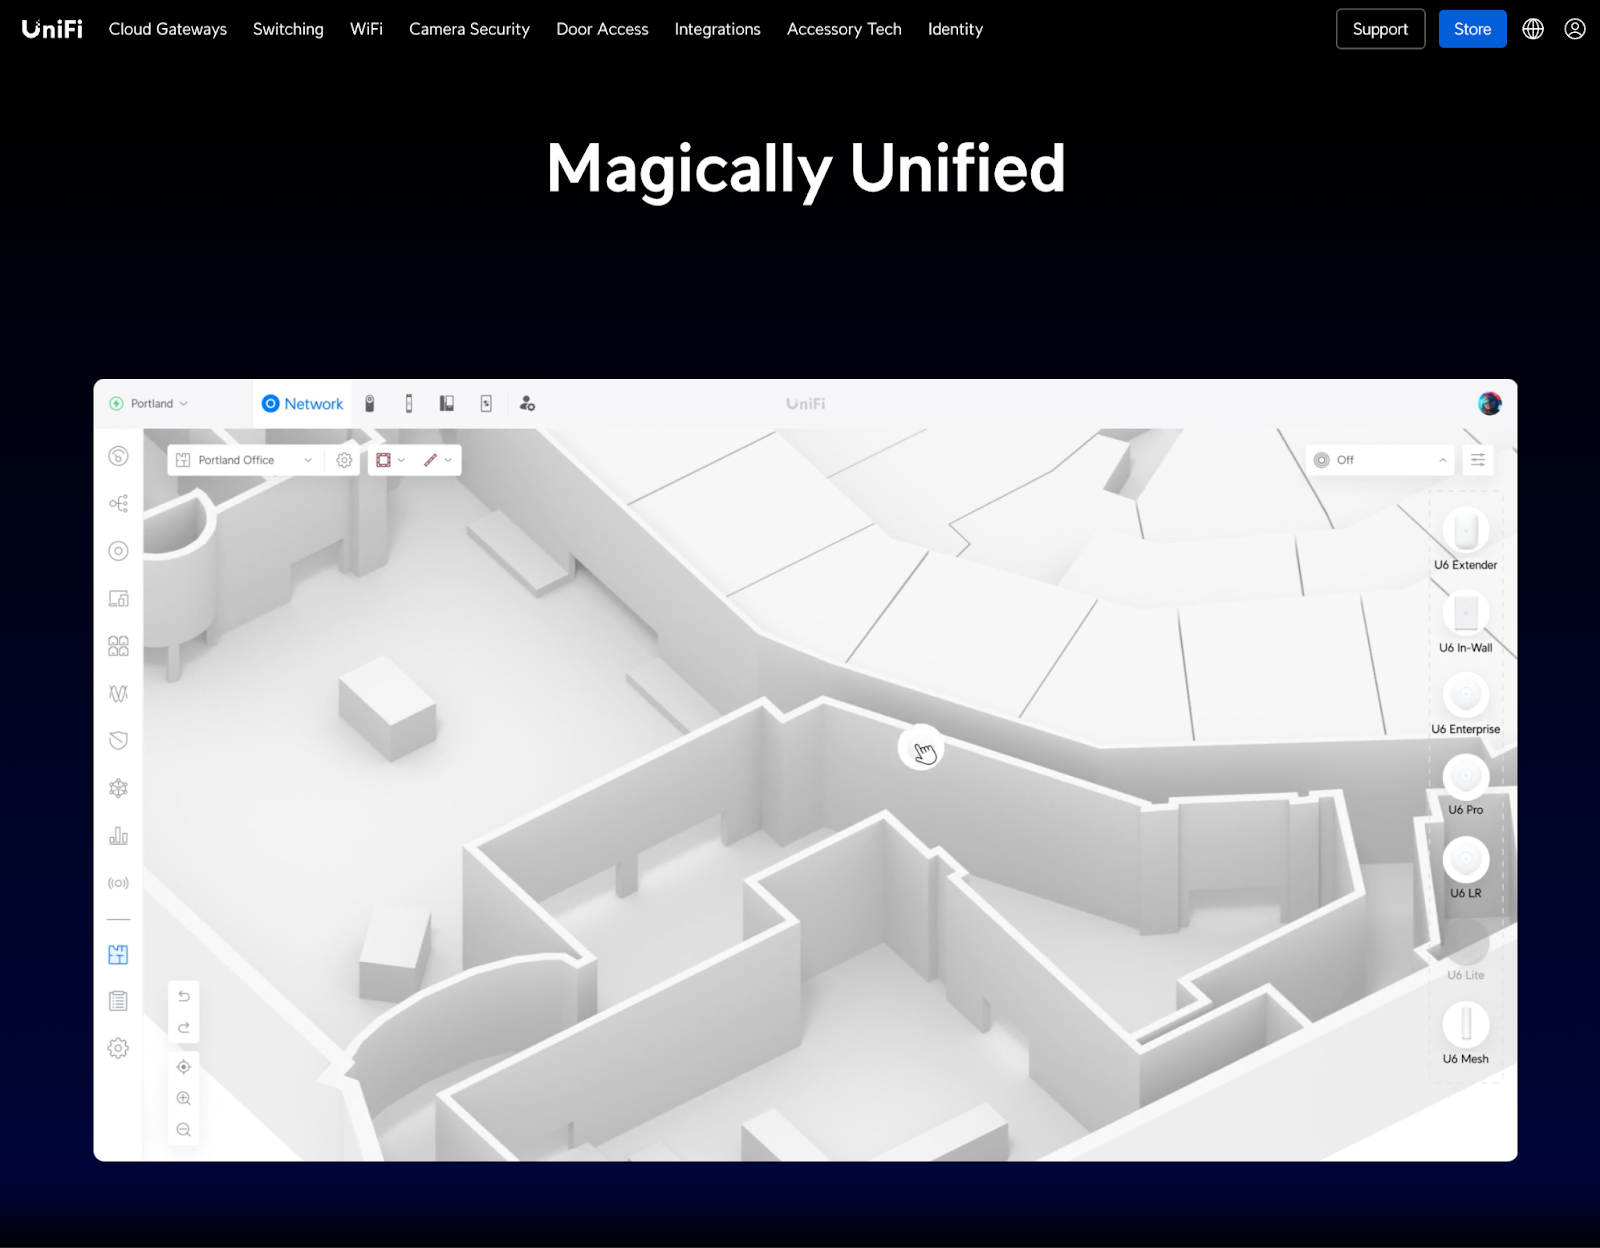This screenshot has height=1248, width=1600.
Task: Open the Door Access menu
Action: point(602,29)
